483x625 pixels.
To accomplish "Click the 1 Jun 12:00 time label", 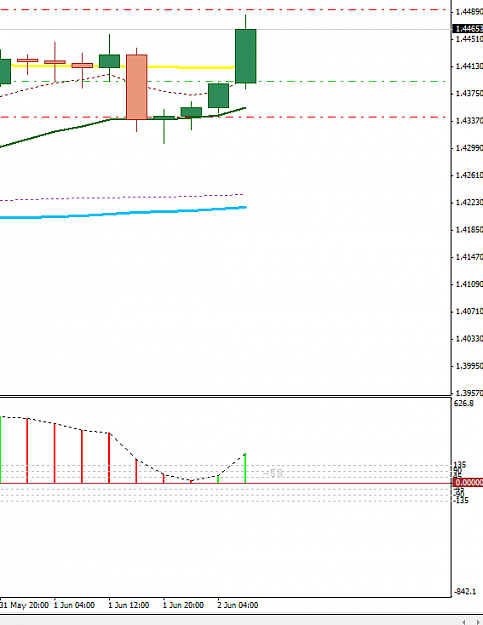I will click(x=129, y=605).
